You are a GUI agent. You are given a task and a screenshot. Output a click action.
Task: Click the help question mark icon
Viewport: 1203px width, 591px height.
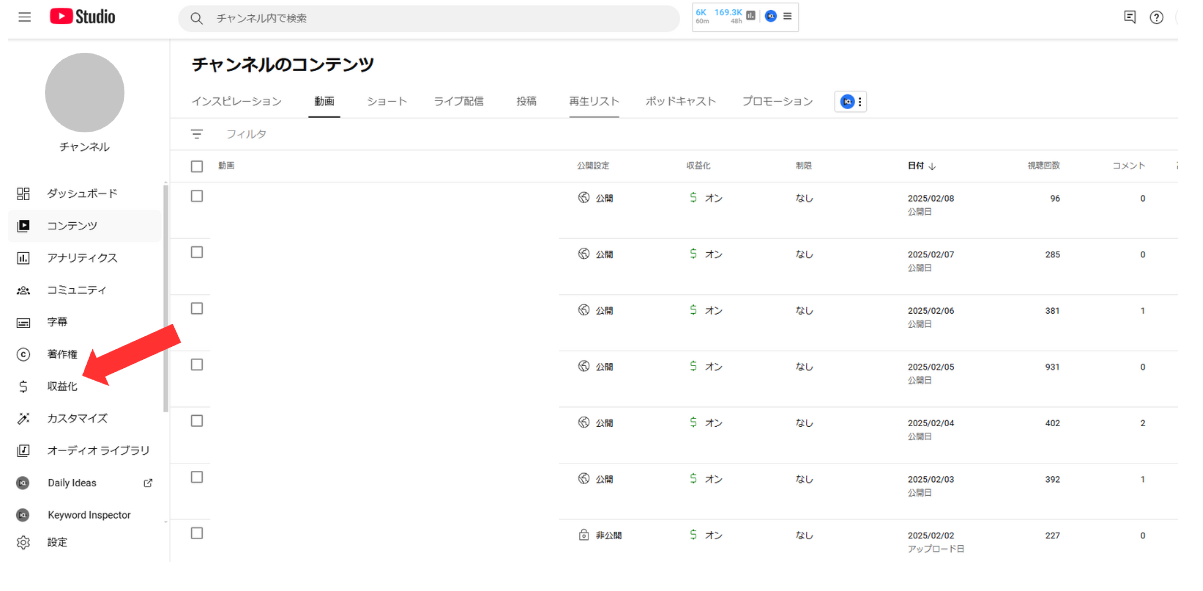pyautogui.click(x=1156, y=17)
